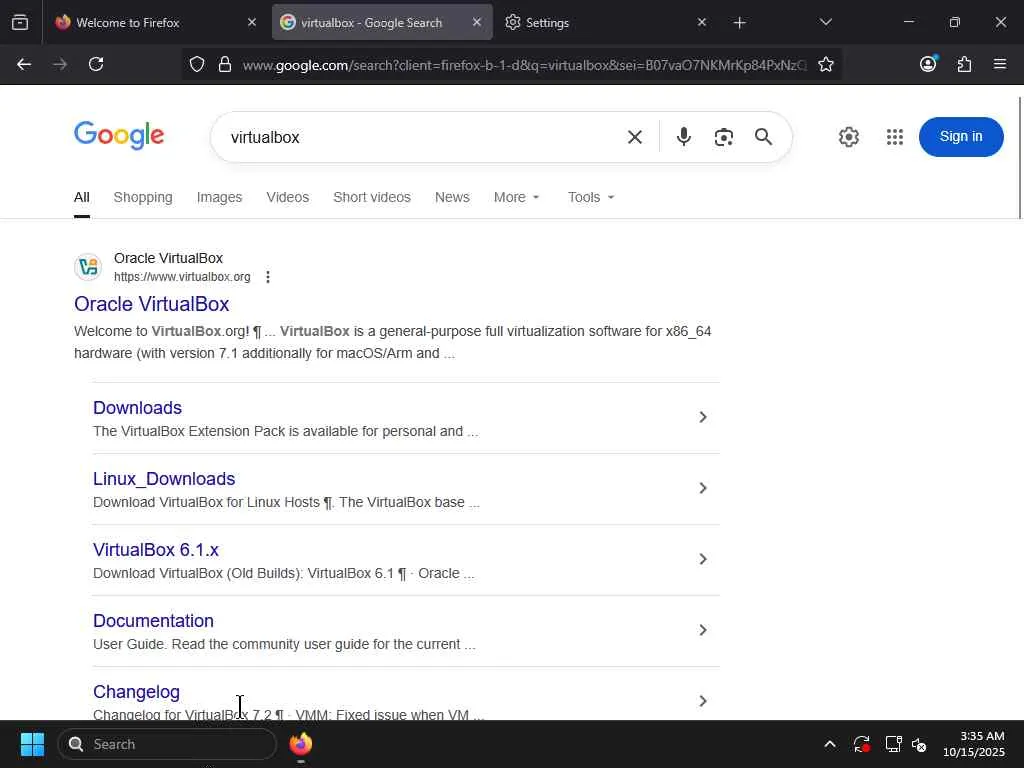Select Videos results tab

(287, 197)
